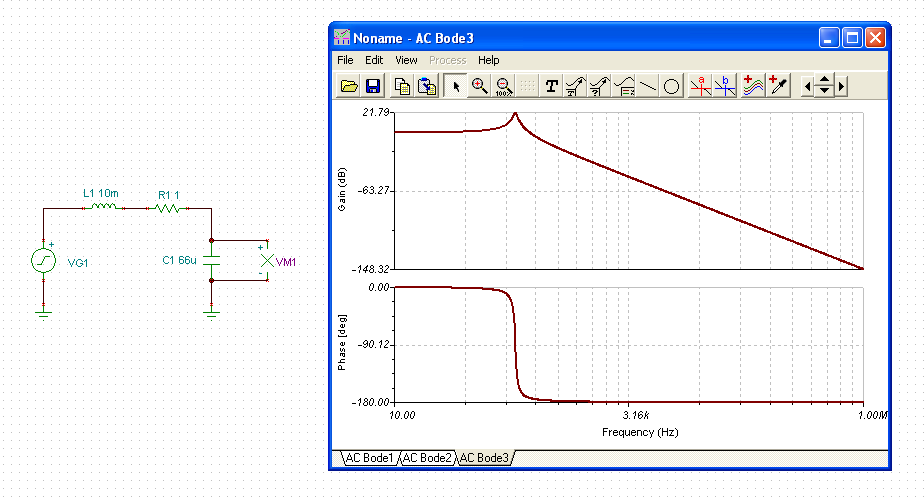The height and width of the screenshot is (499, 924).
Task: Activate cursor a icon
Action: pos(701,87)
